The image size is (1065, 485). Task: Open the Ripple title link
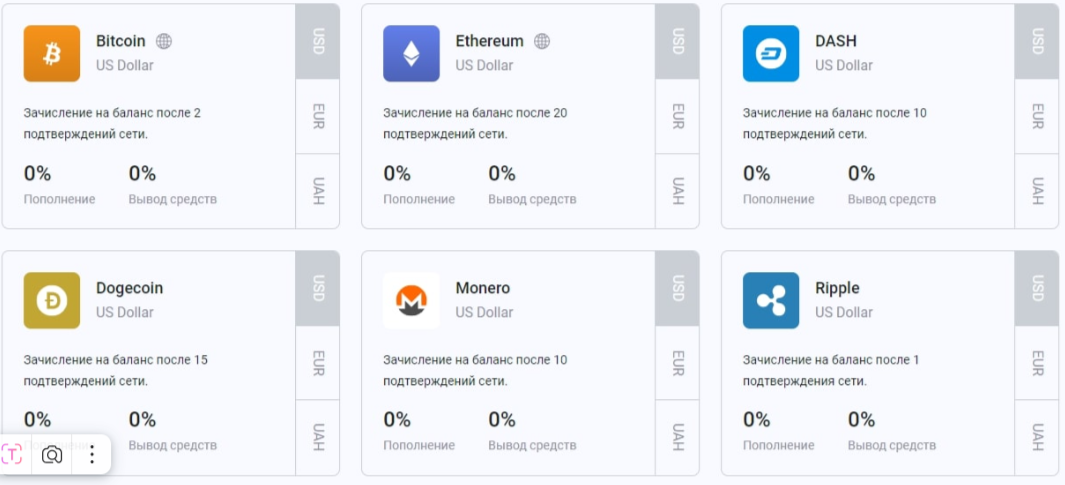coord(838,288)
